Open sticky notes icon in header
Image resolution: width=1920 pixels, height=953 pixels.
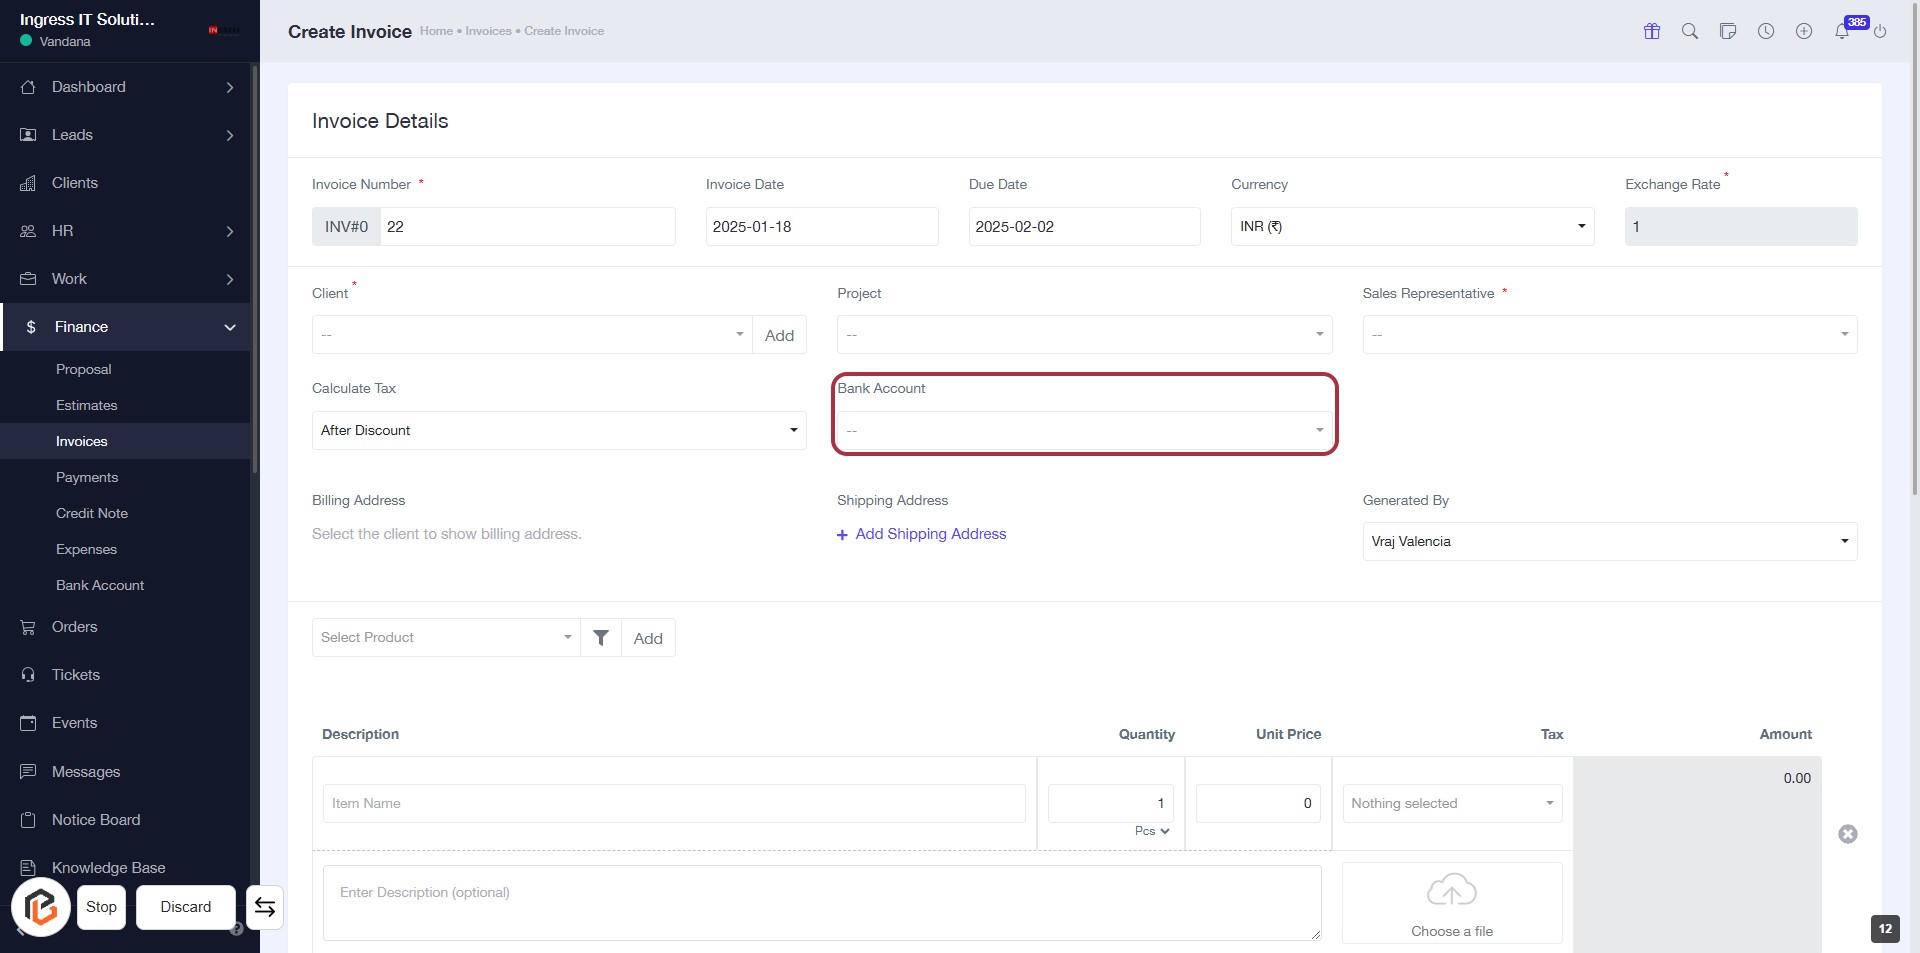[x=1728, y=31]
